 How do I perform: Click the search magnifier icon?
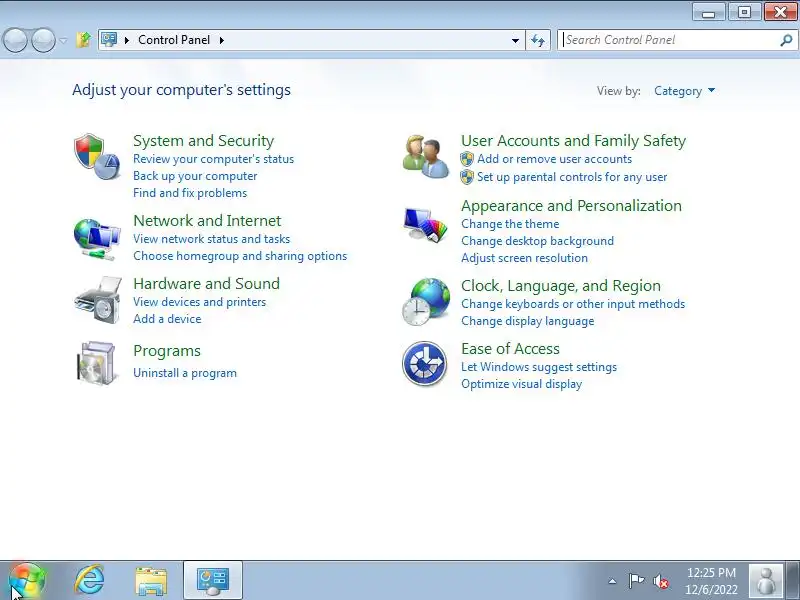[786, 40]
